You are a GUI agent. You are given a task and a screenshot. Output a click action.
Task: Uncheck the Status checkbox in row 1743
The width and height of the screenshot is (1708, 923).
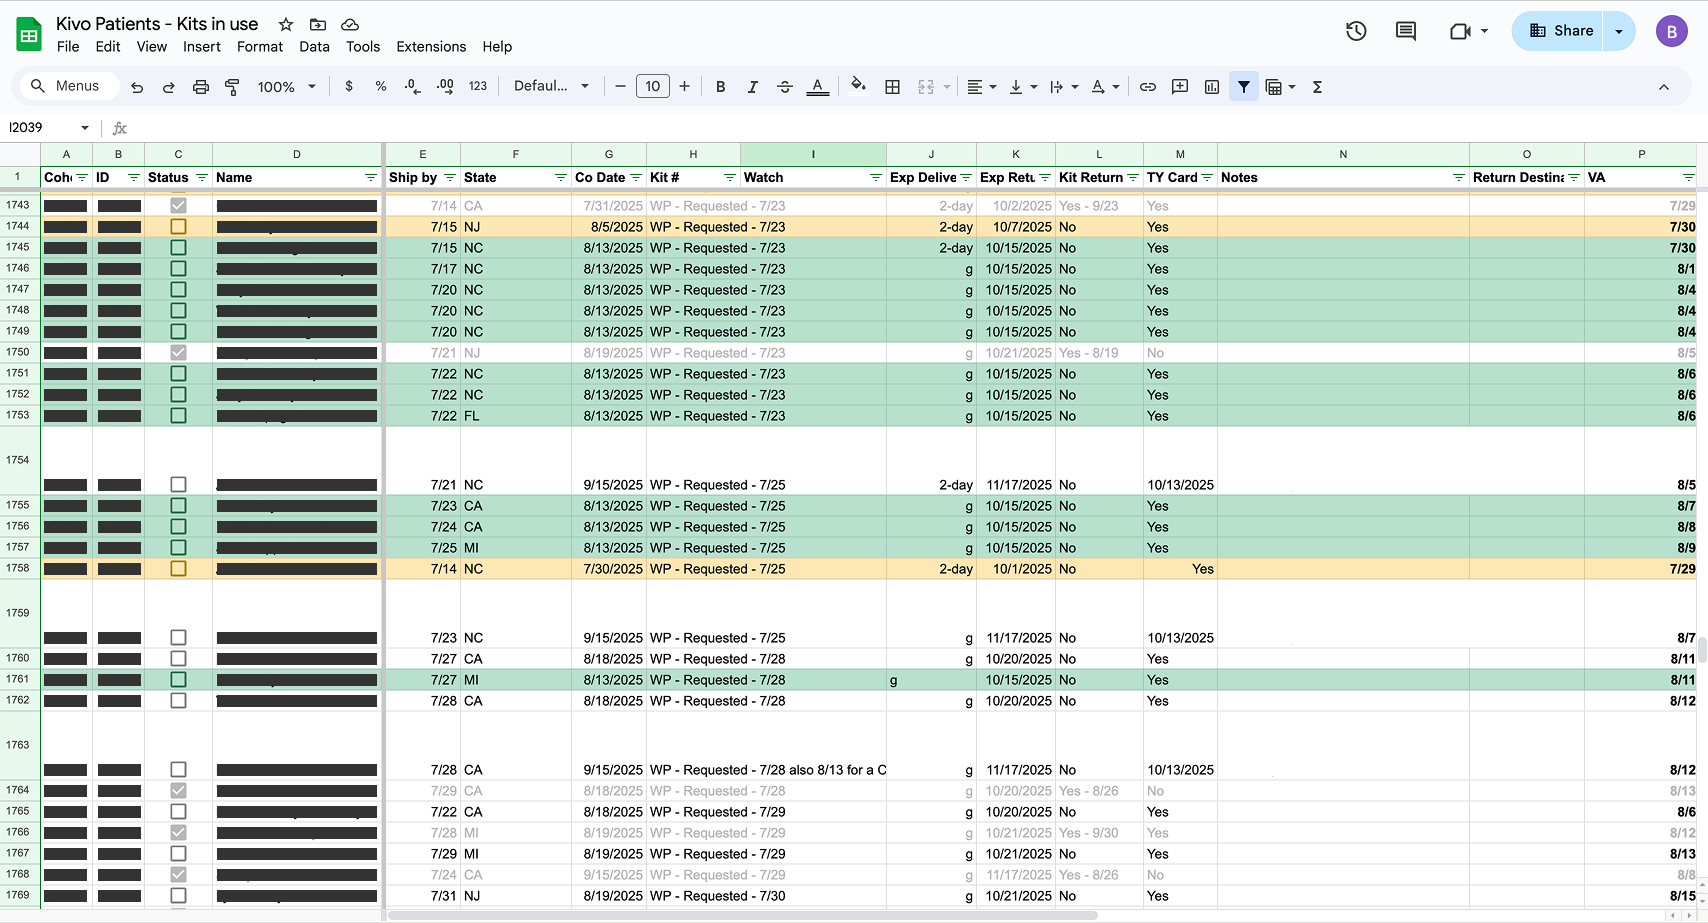(x=178, y=205)
